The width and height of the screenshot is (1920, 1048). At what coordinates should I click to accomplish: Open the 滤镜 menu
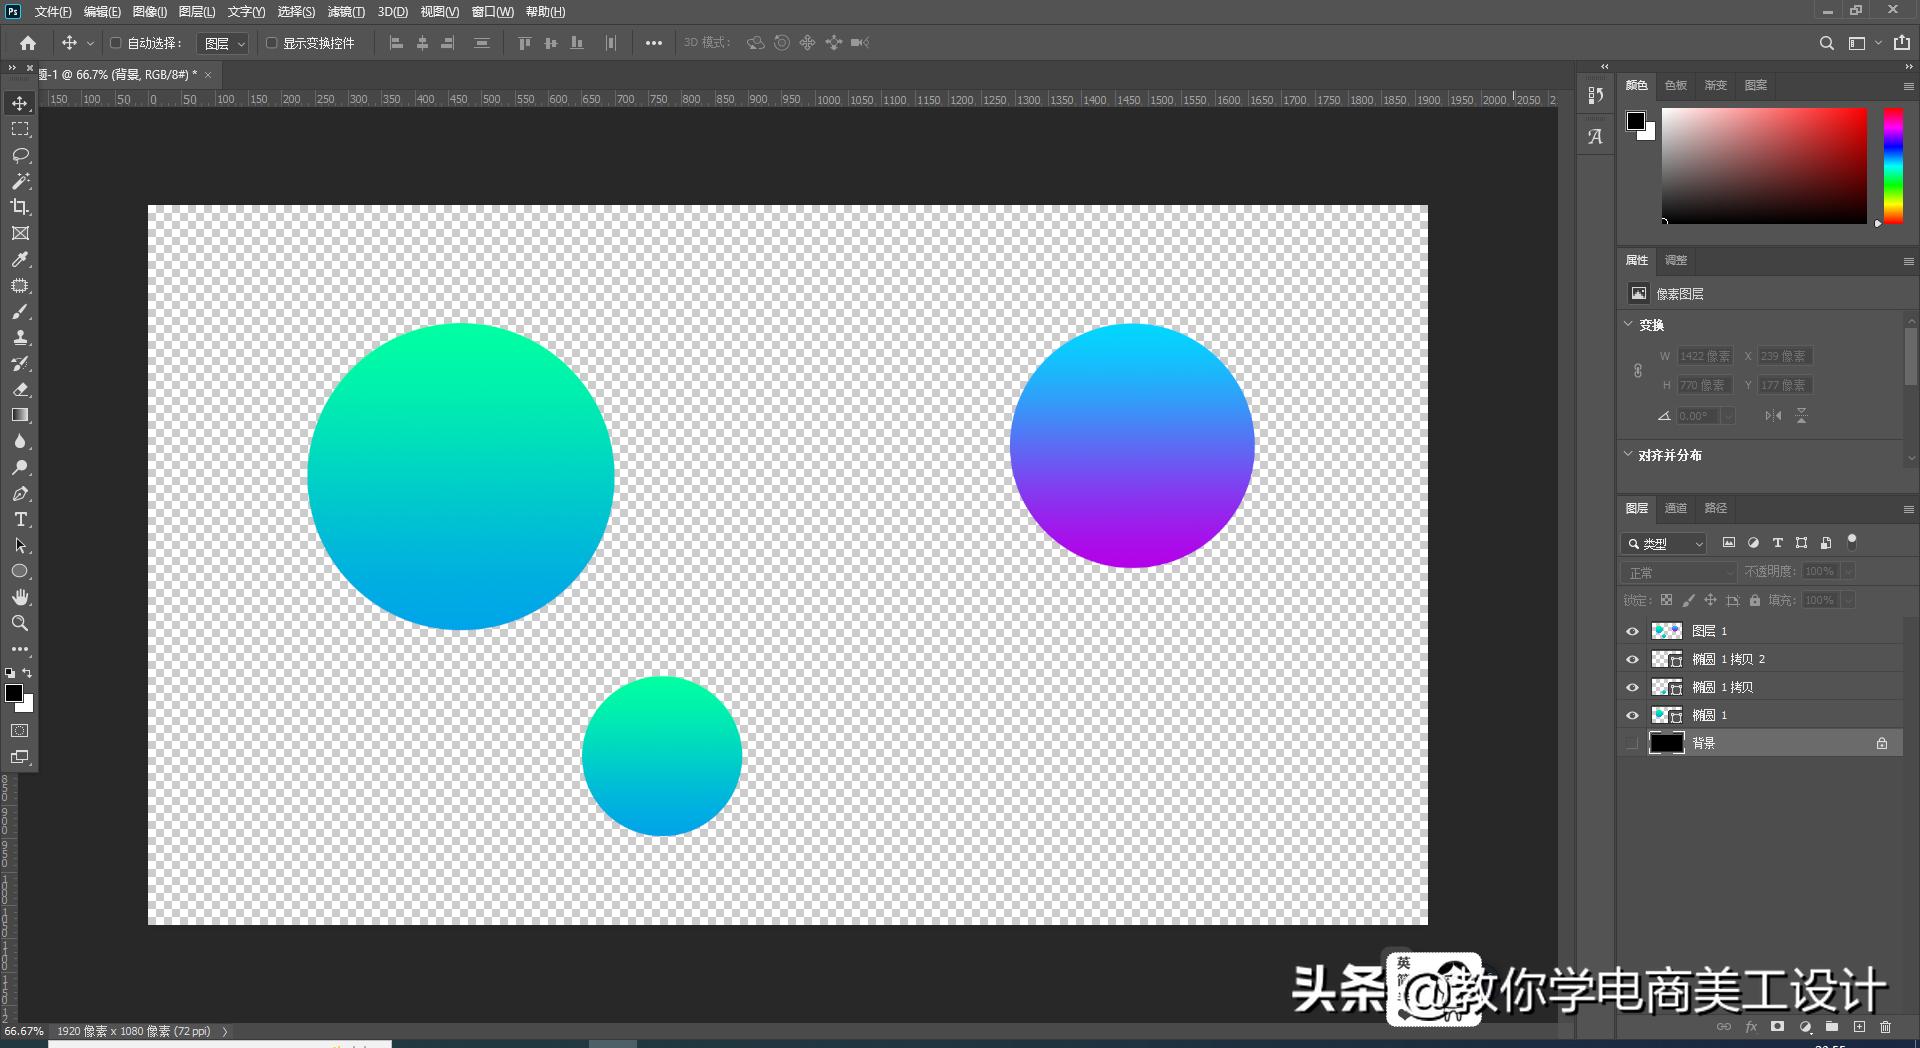pos(345,12)
